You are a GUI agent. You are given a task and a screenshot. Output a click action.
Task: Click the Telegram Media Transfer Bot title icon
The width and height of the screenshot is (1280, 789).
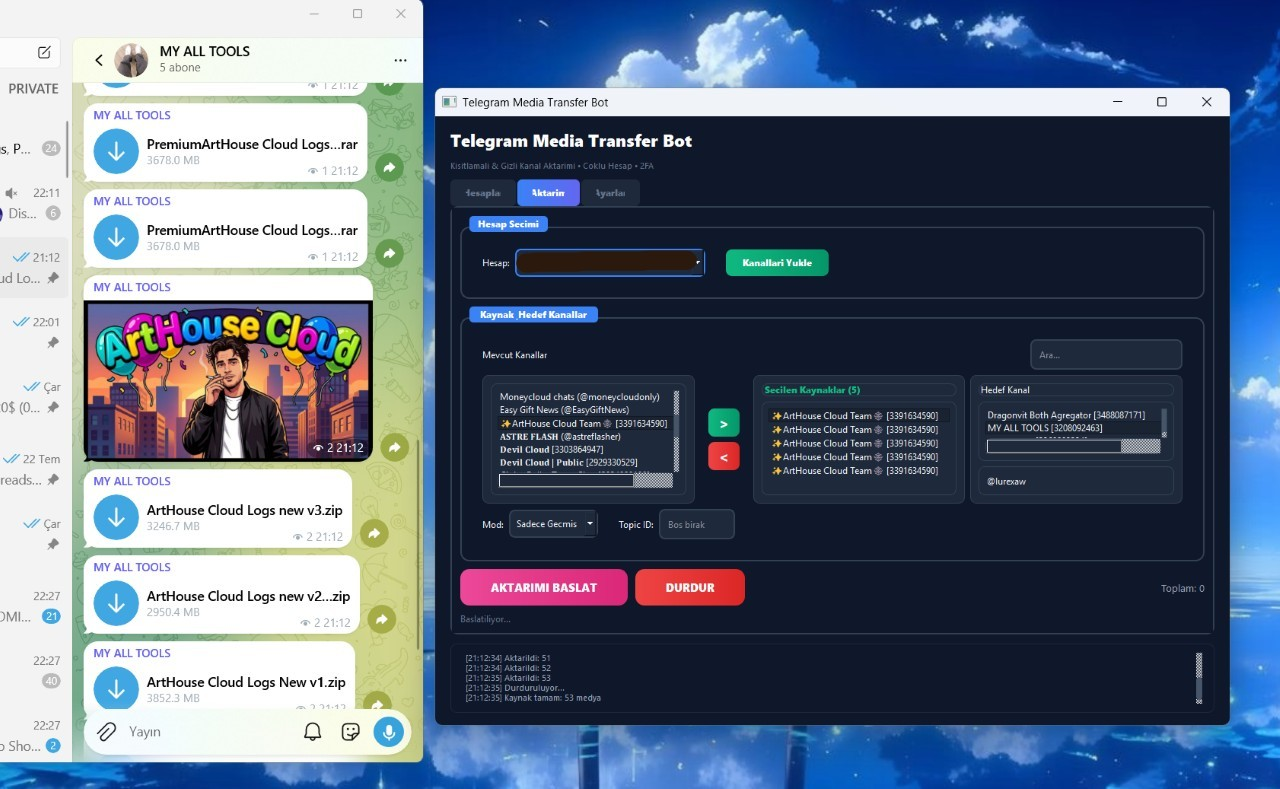(x=449, y=102)
